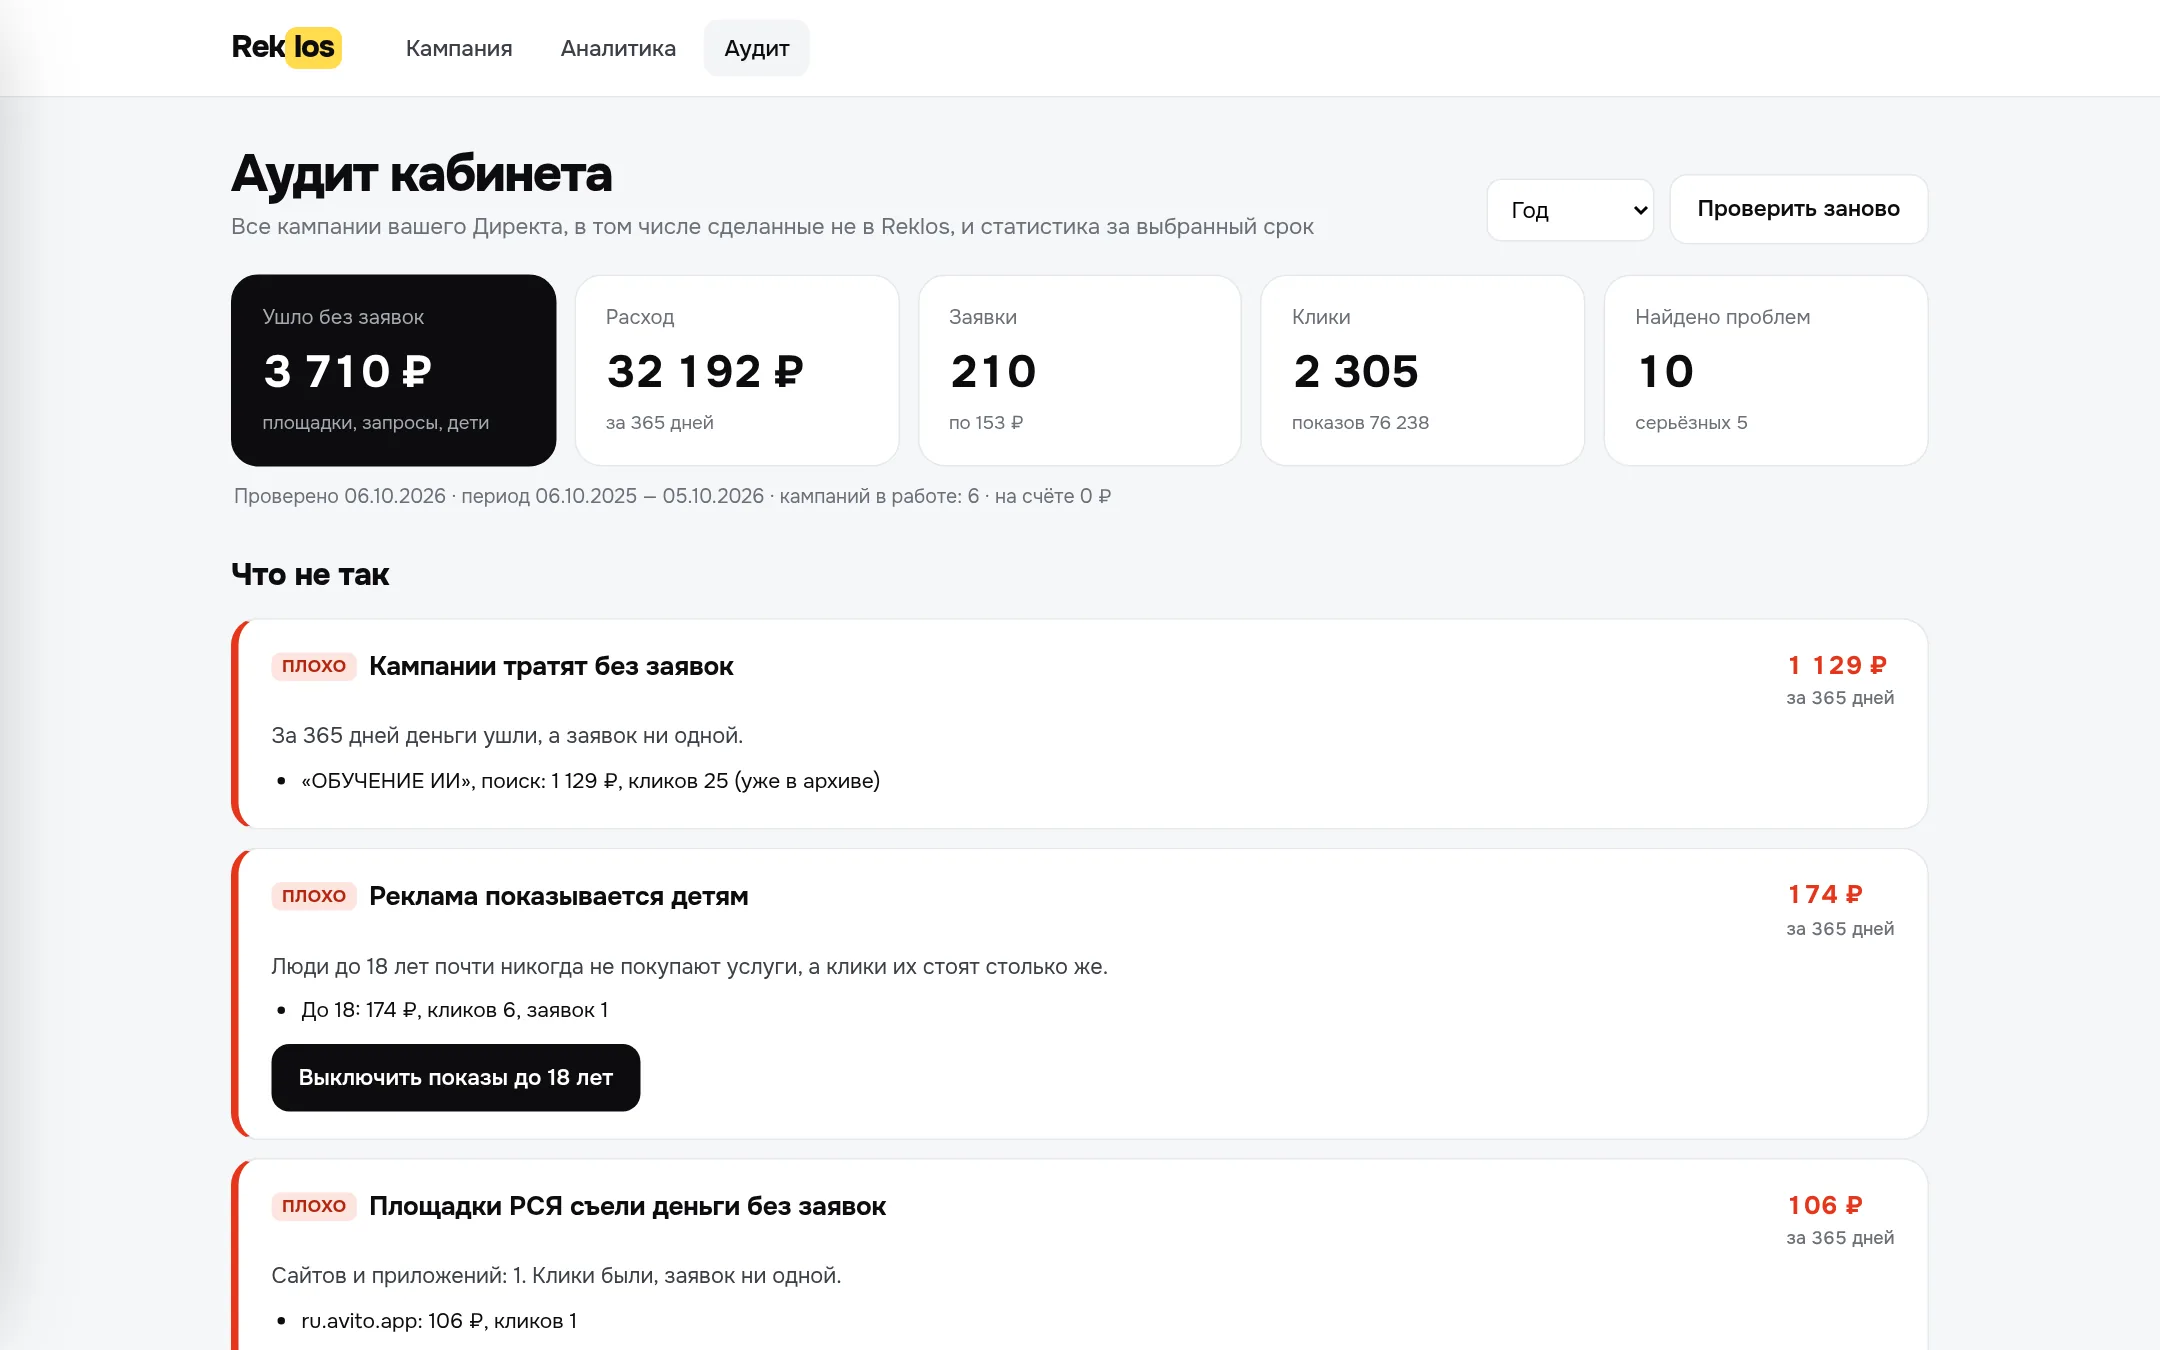Switch to the Аналитика tab

click(618, 48)
